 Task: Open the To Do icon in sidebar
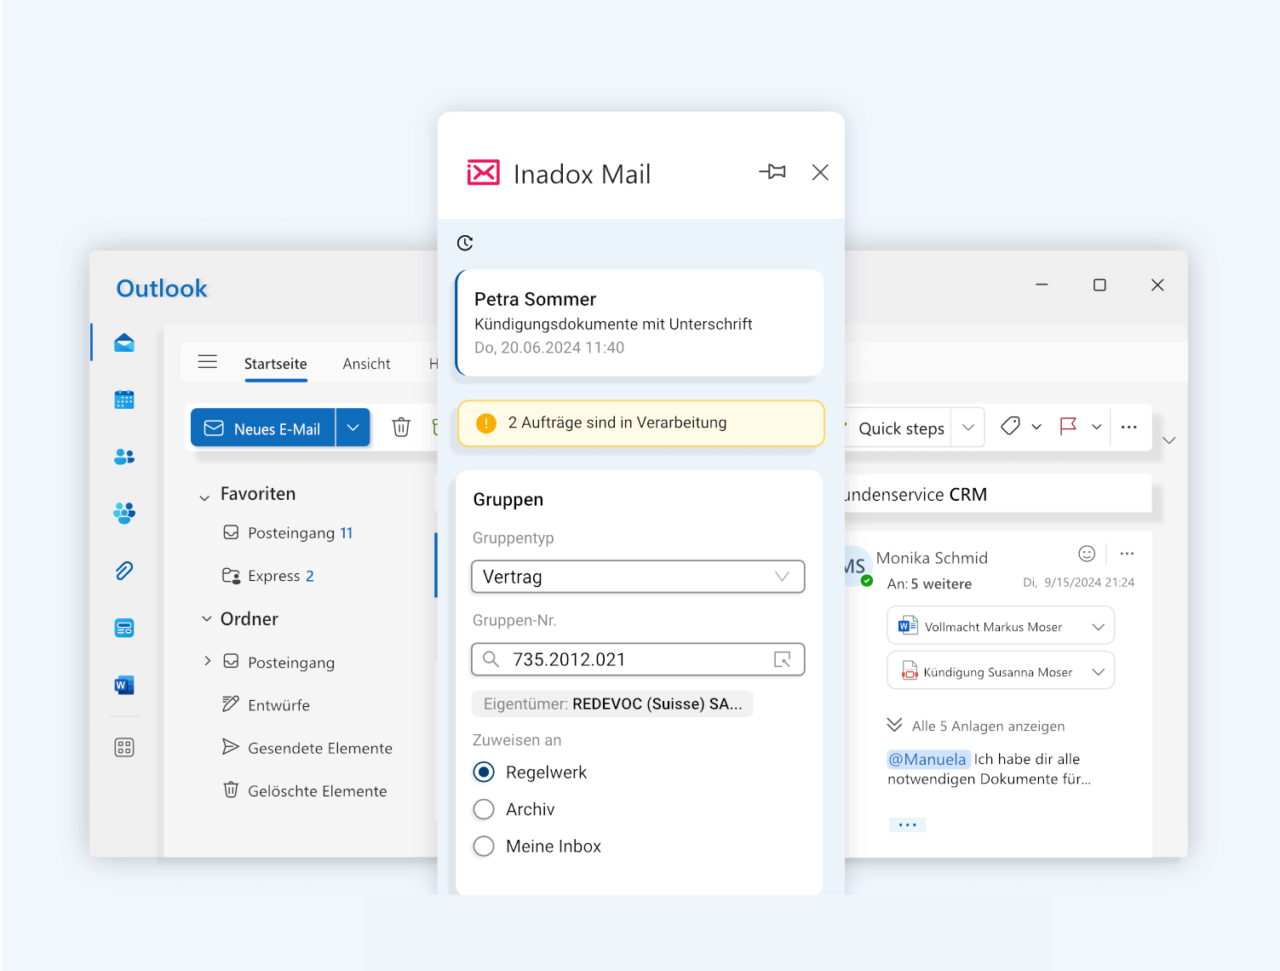(x=124, y=628)
